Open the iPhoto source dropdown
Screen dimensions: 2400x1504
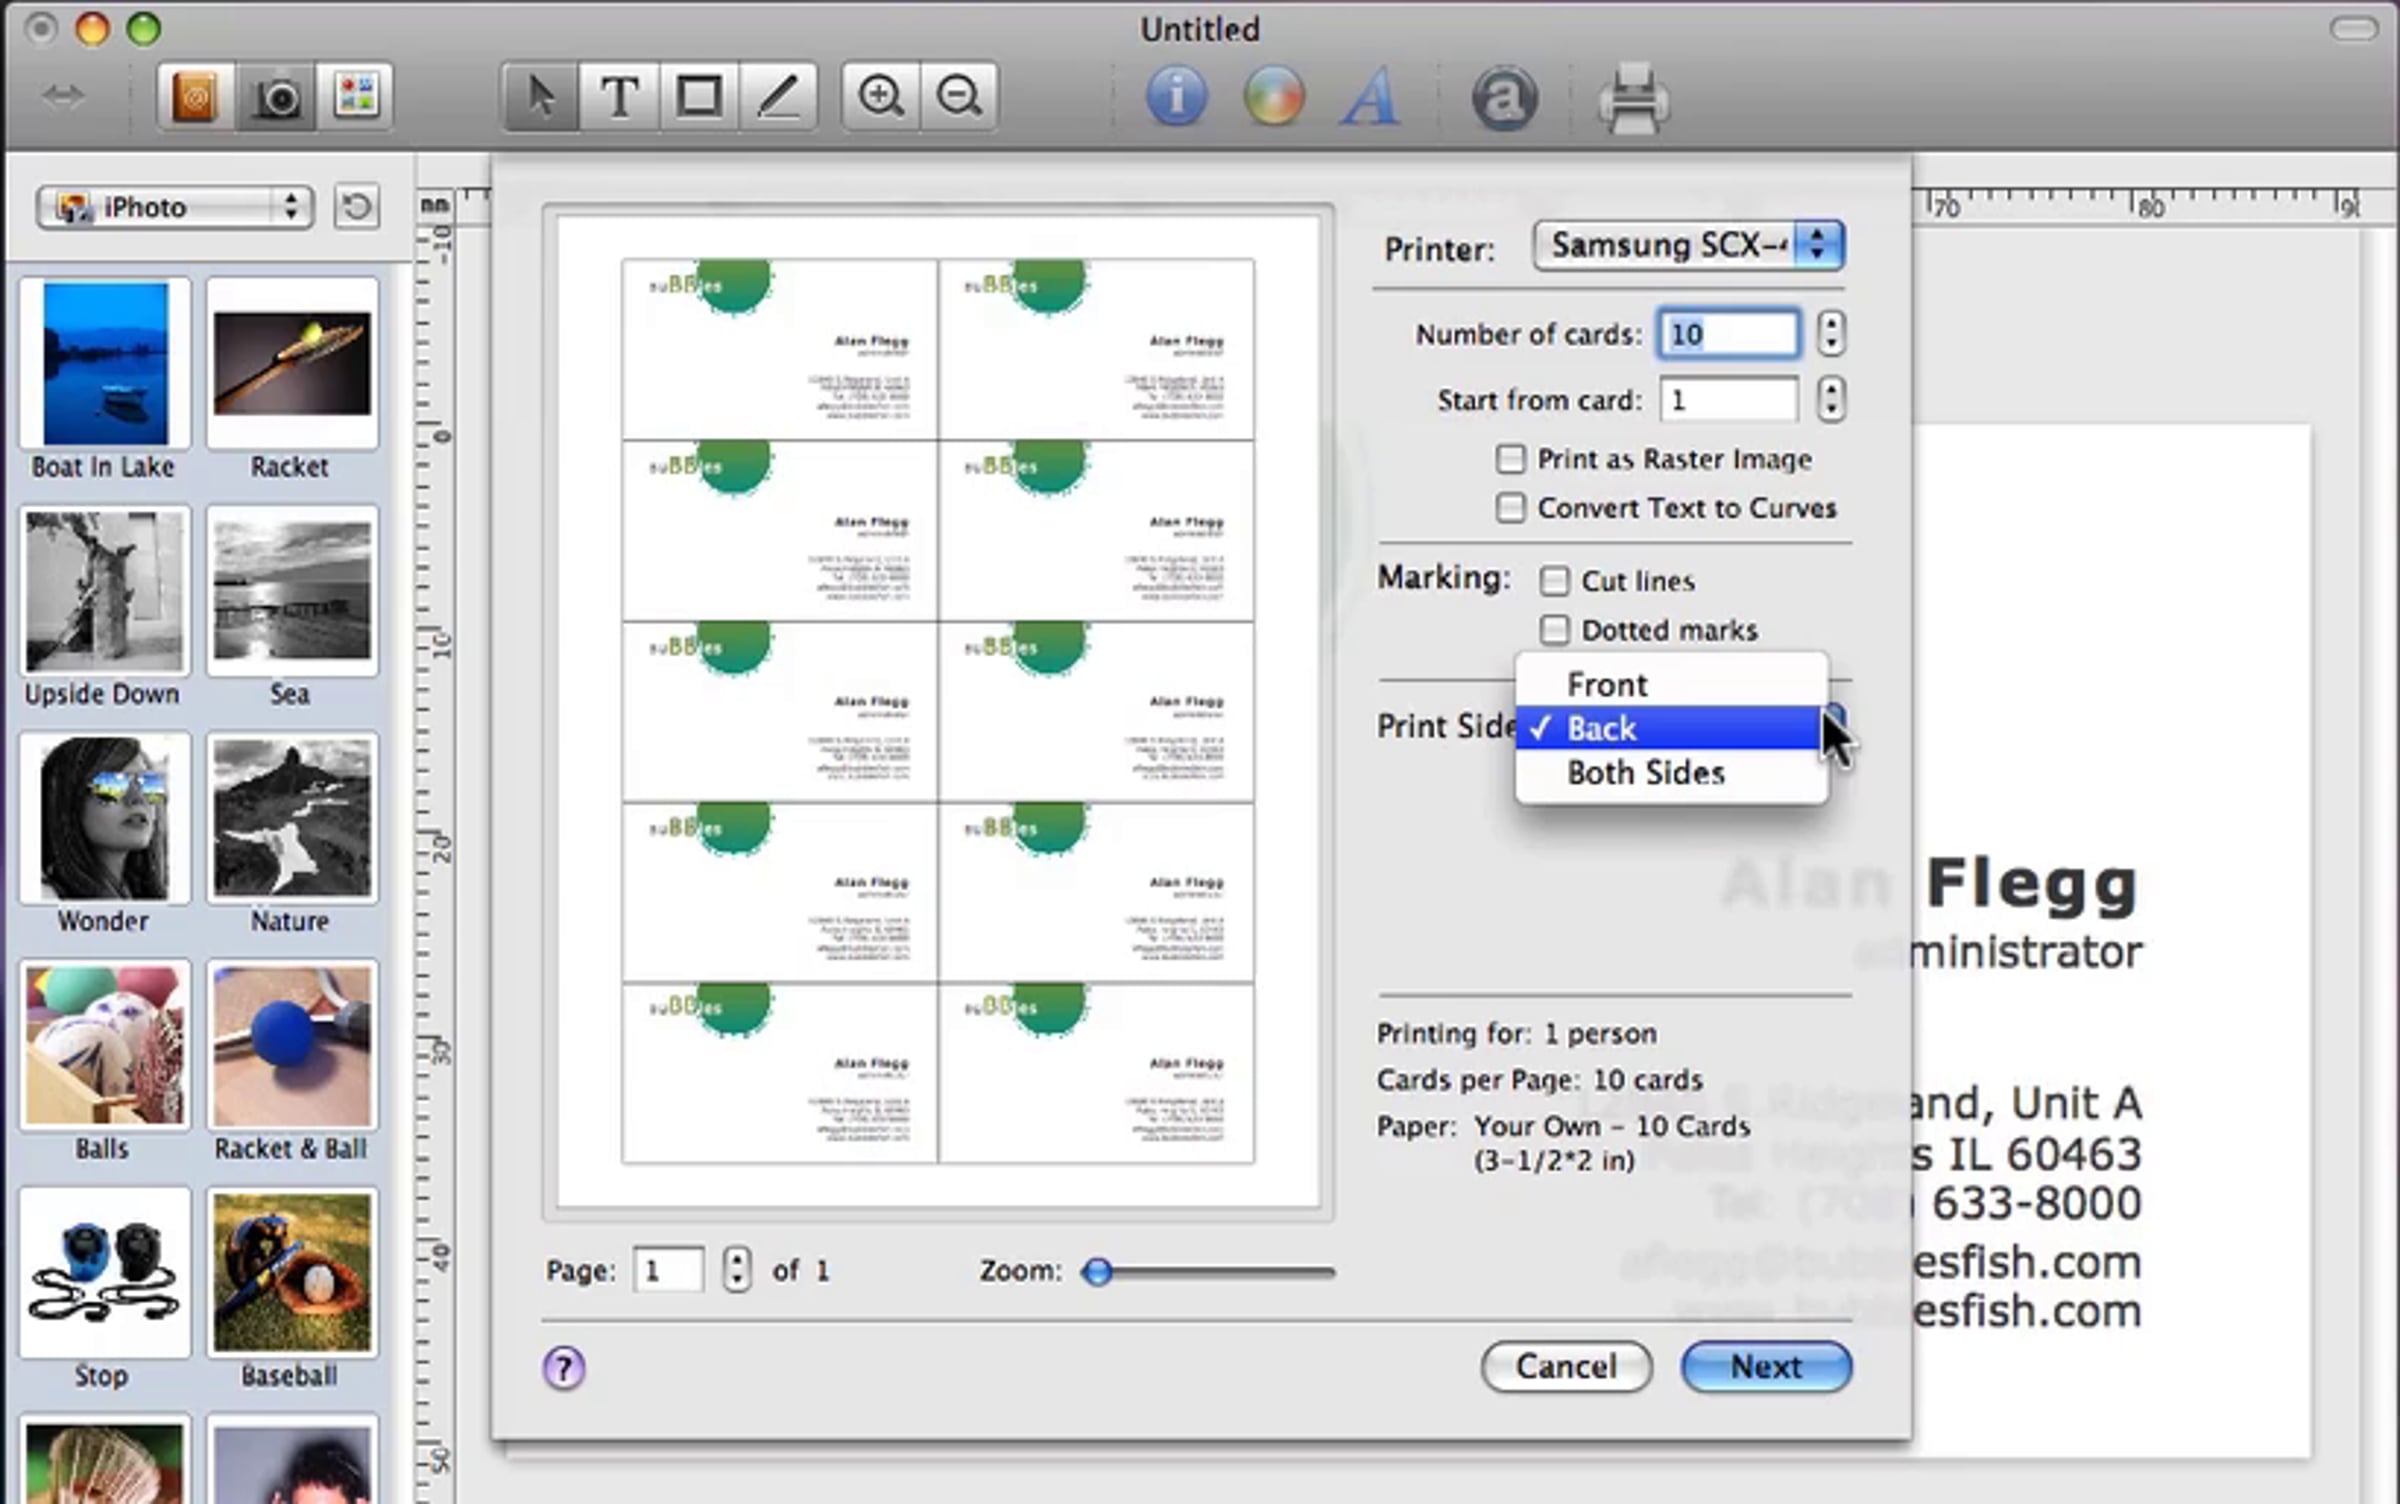[x=175, y=207]
